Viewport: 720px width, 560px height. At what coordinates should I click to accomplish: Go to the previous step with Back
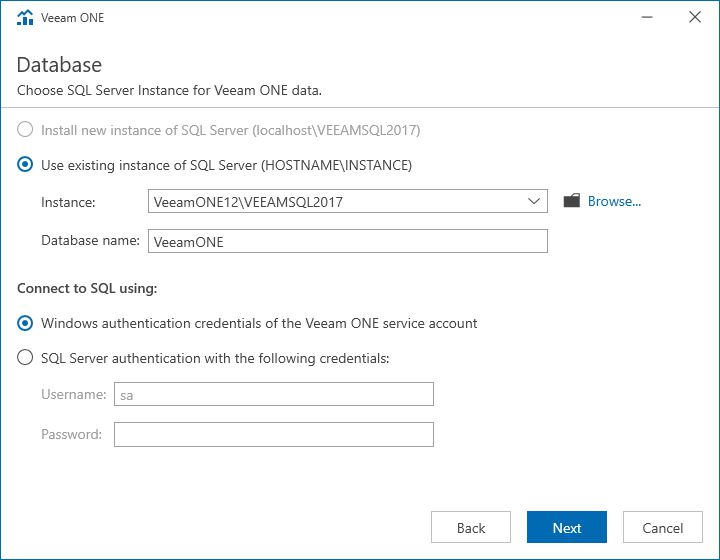coord(471,527)
